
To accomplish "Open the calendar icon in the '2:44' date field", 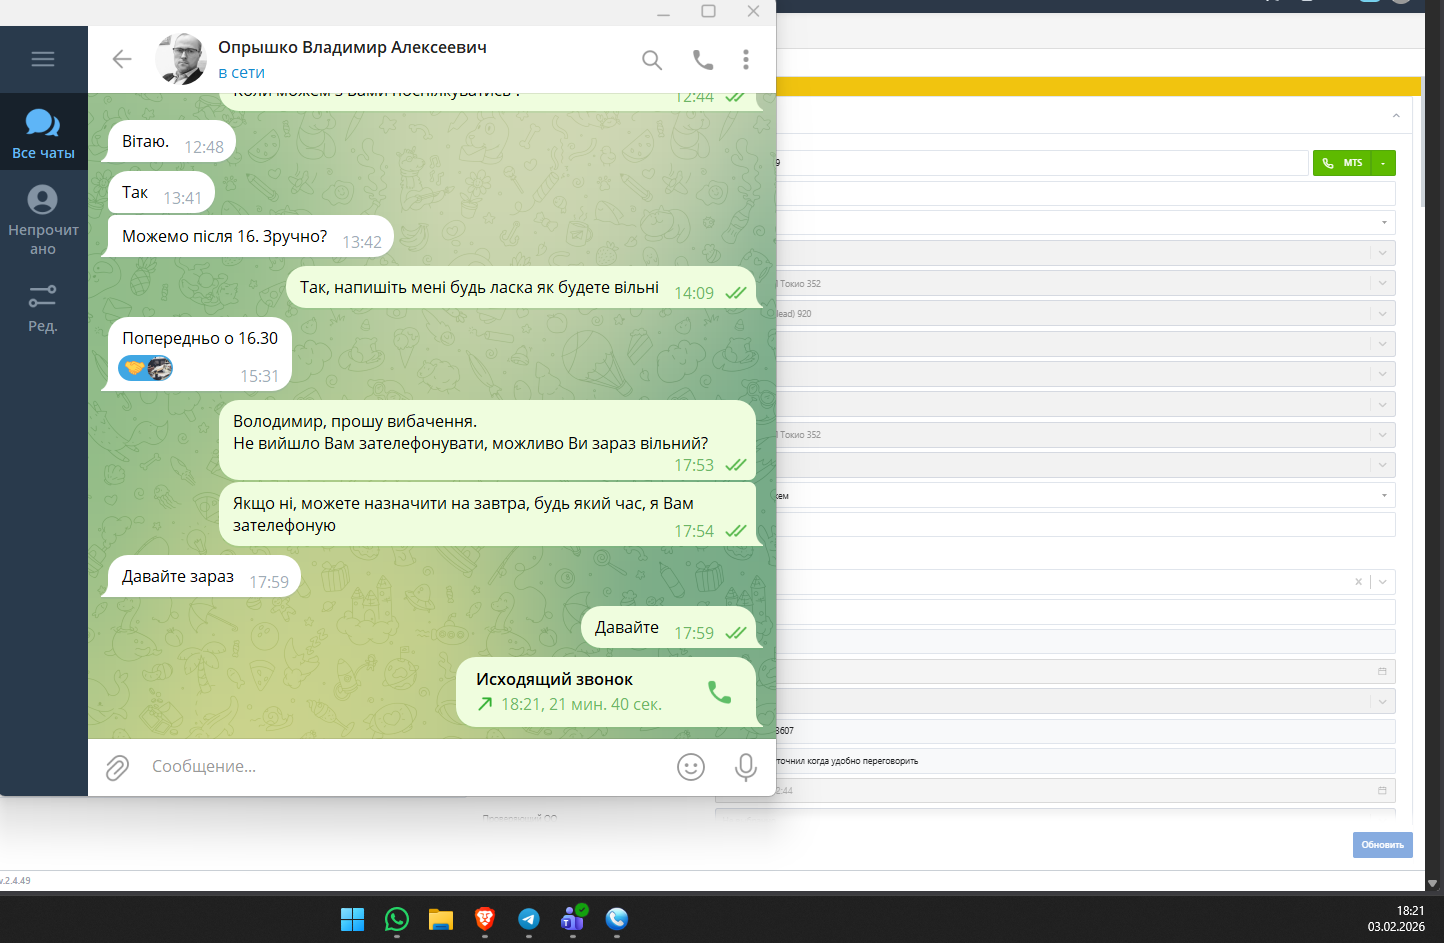I will (1382, 791).
